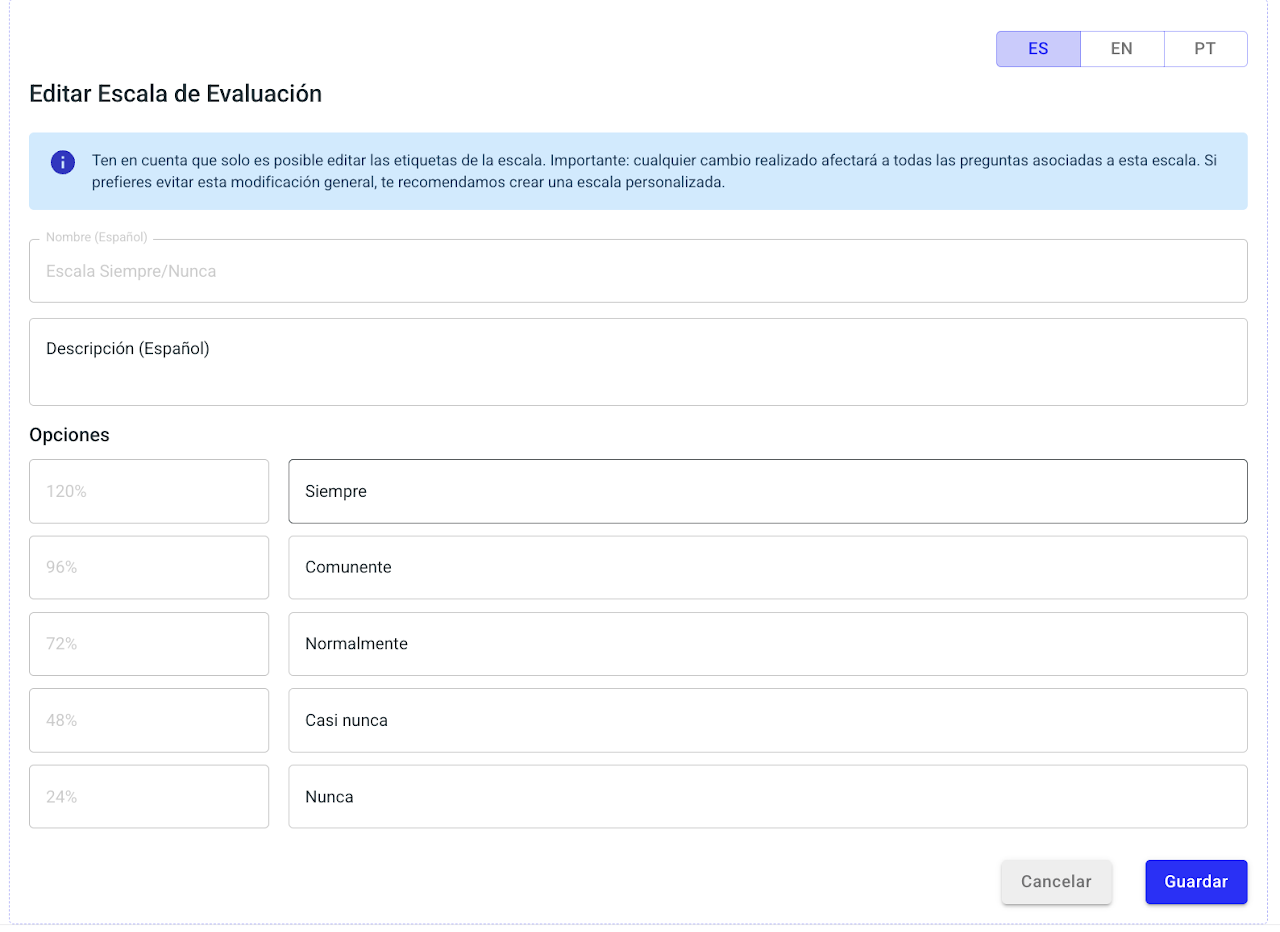This screenshot has width=1280, height=932.
Task: Click the Editar Escala de Evaluación heading
Action: click(176, 94)
